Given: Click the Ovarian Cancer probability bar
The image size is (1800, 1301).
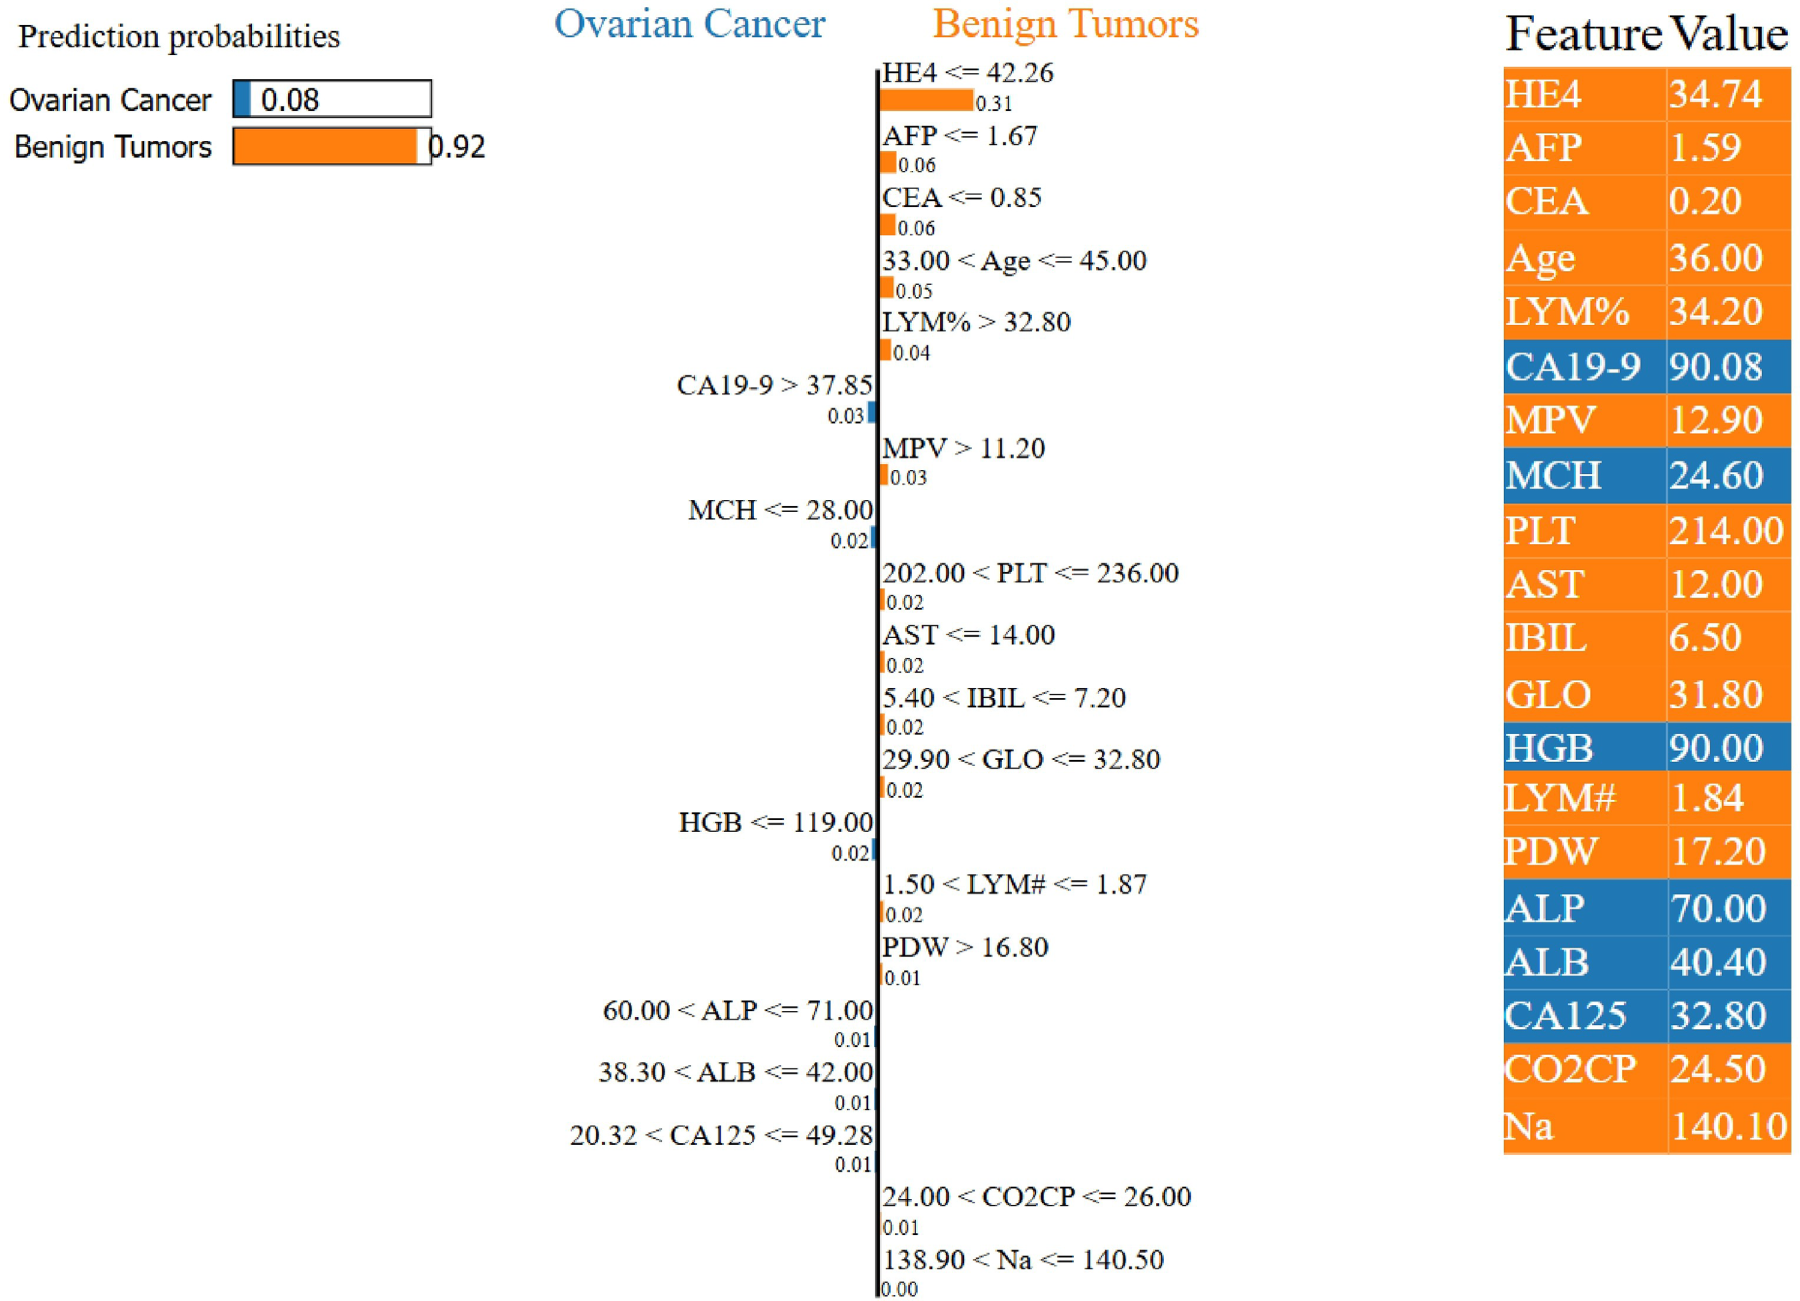Looking at the screenshot, I should coord(331,99).
